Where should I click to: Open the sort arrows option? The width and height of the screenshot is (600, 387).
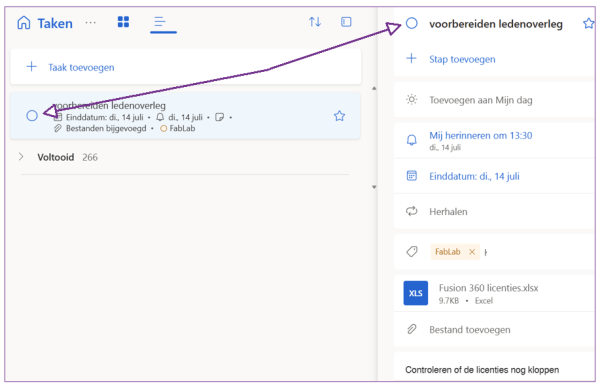coord(315,22)
